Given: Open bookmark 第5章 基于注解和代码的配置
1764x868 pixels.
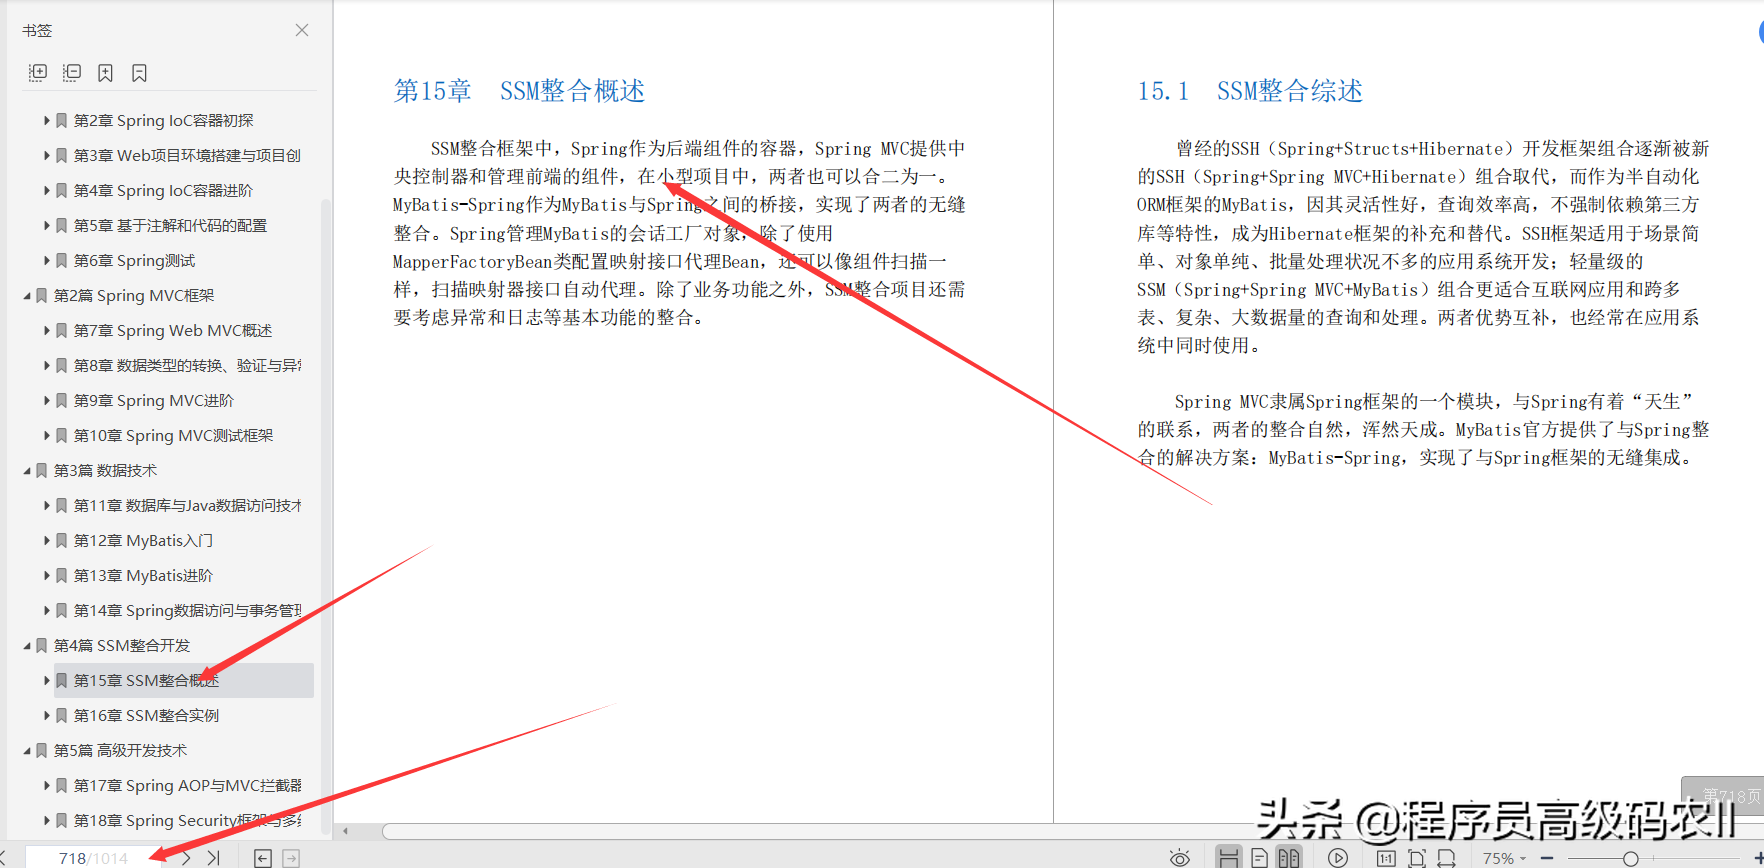Looking at the screenshot, I should (x=170, y=225).
